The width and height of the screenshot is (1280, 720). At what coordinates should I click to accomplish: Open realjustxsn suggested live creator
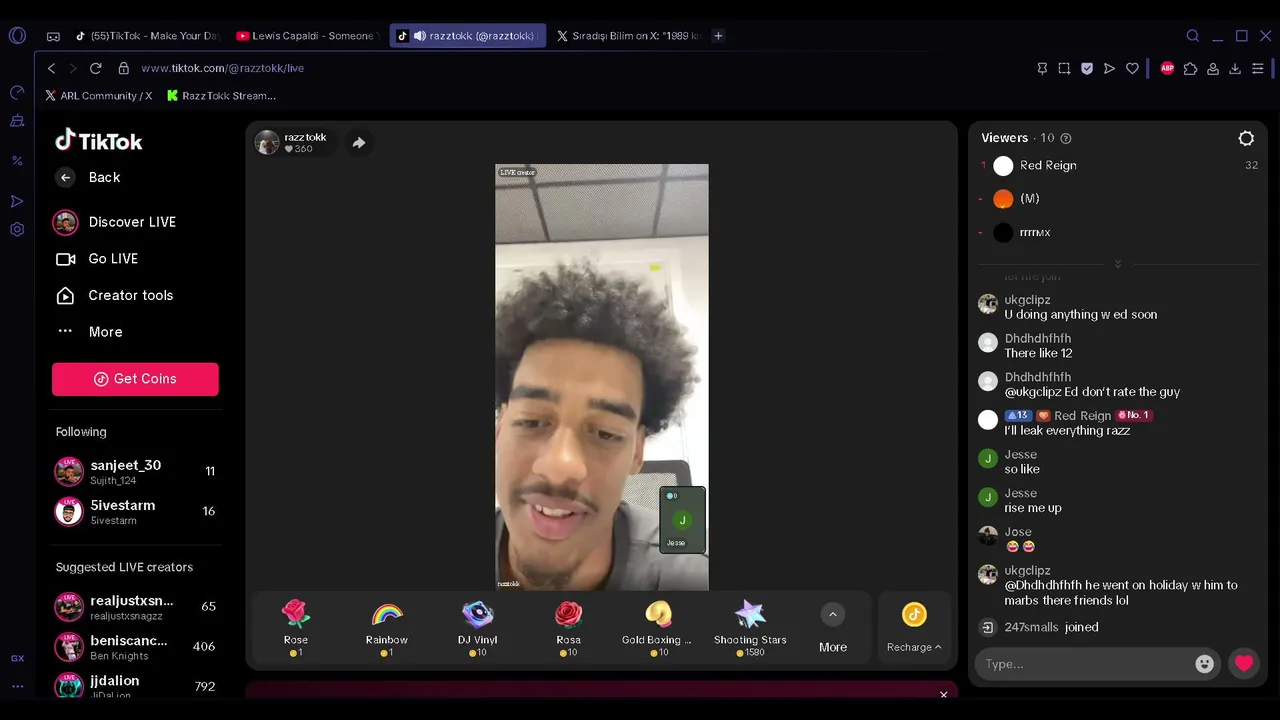point(135,606)
